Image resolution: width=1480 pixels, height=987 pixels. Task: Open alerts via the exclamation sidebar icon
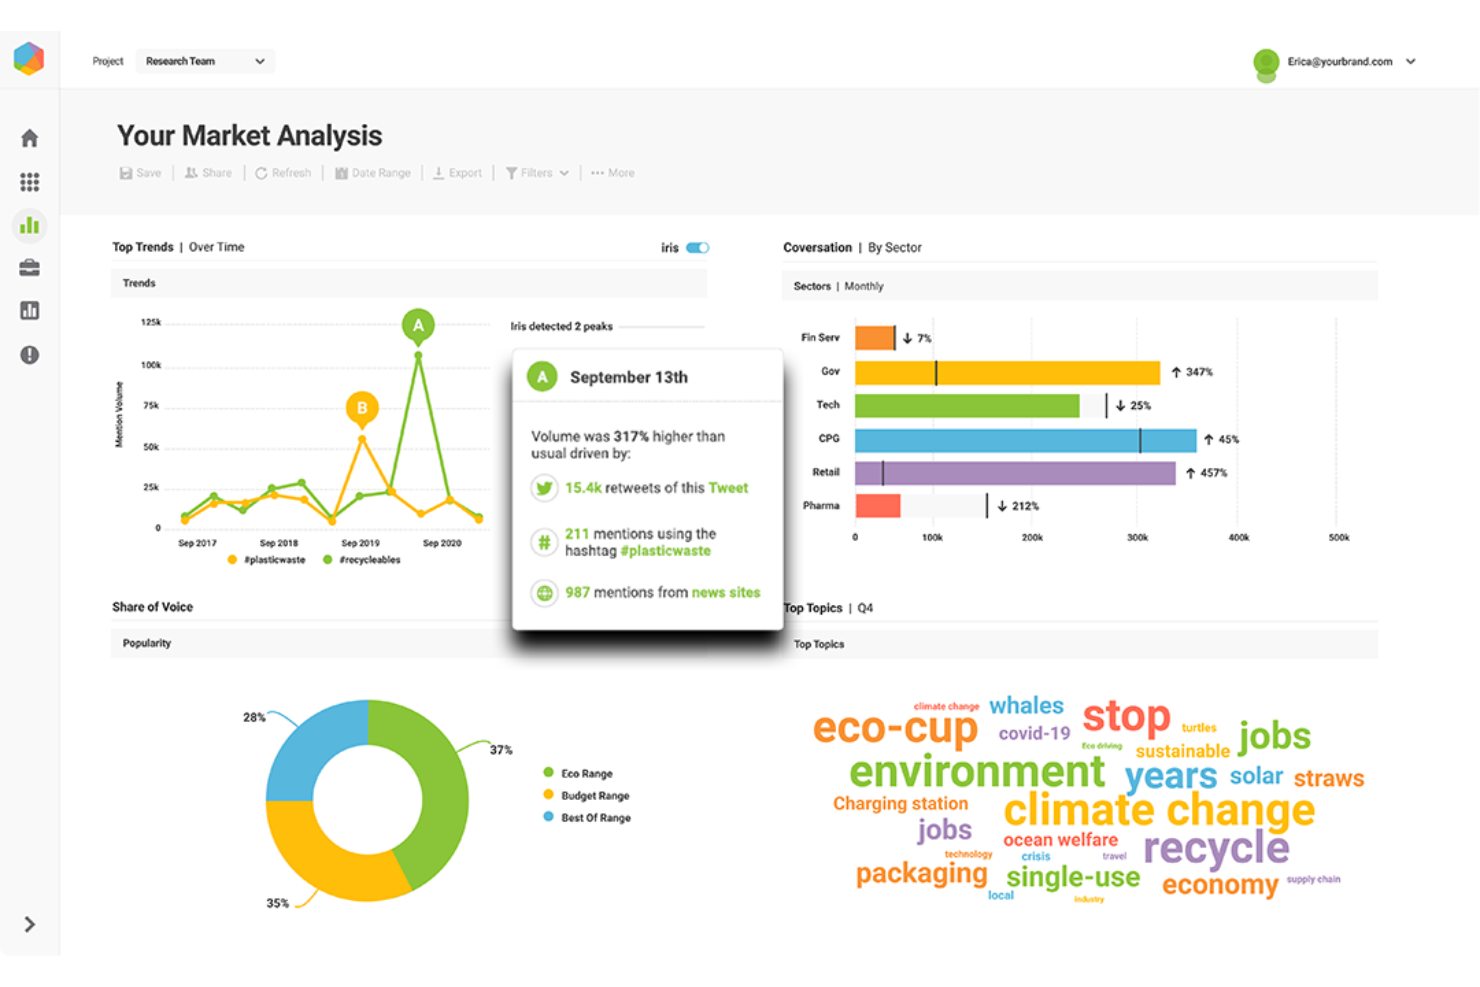pos(29,354)
